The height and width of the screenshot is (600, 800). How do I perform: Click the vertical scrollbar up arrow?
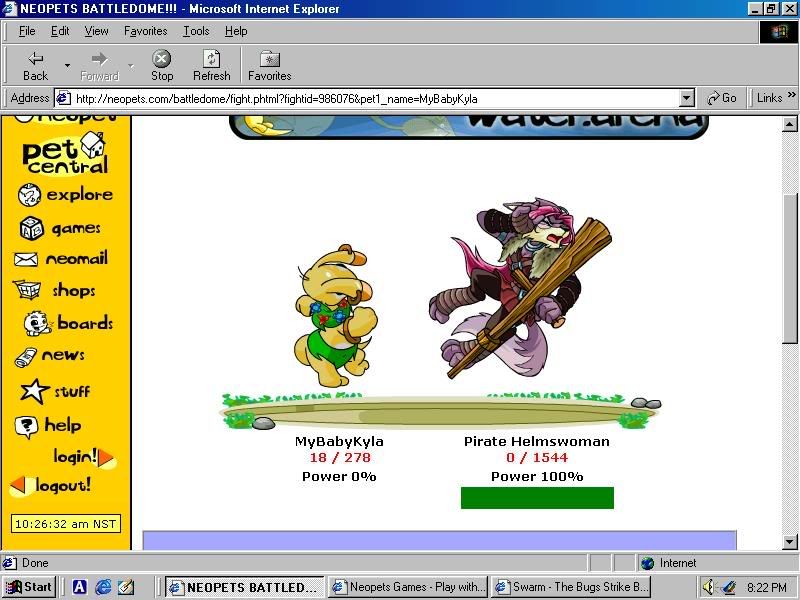789,124
